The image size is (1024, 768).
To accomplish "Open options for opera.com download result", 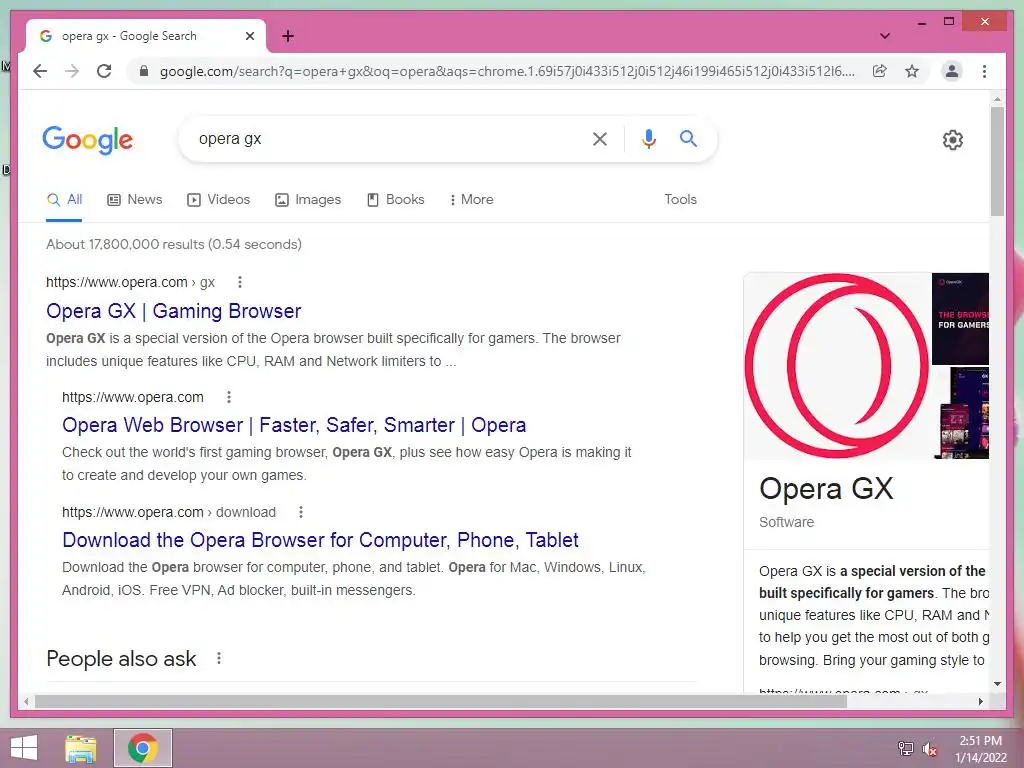I will click(x=300, y=512).
